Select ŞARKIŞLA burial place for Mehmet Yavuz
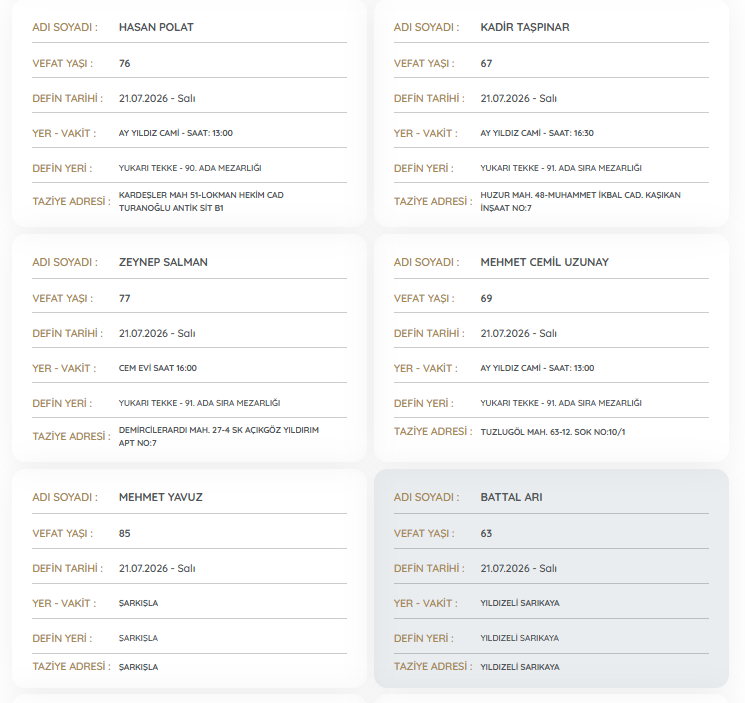This screenshot has height=703, width=745. (x=138, y=638)
